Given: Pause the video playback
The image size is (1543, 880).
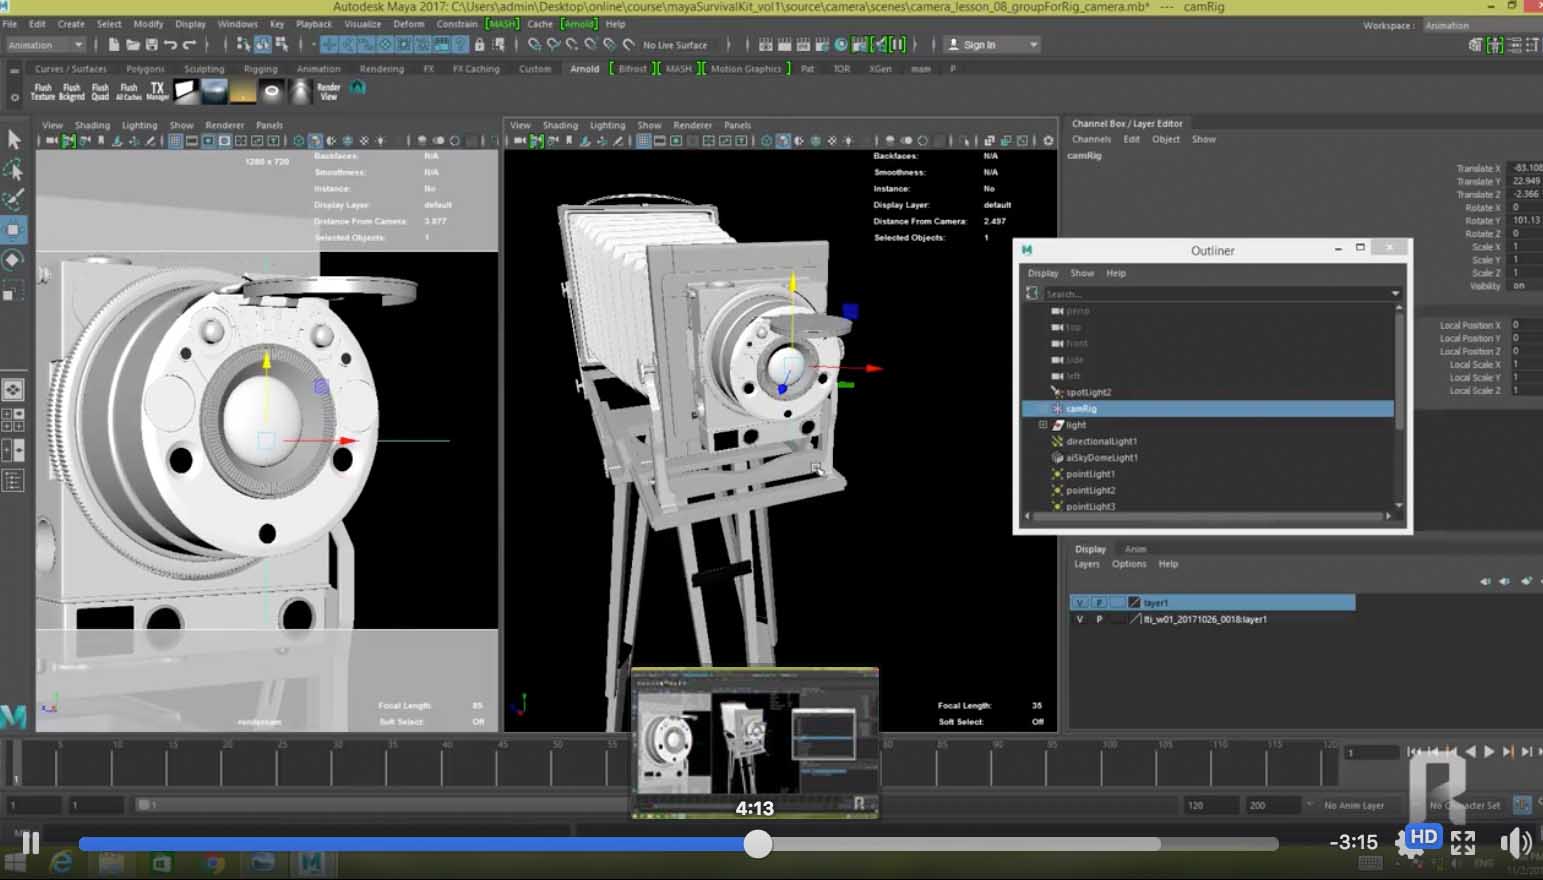Looking at the screenshot, I should click(x=30, y=843).
